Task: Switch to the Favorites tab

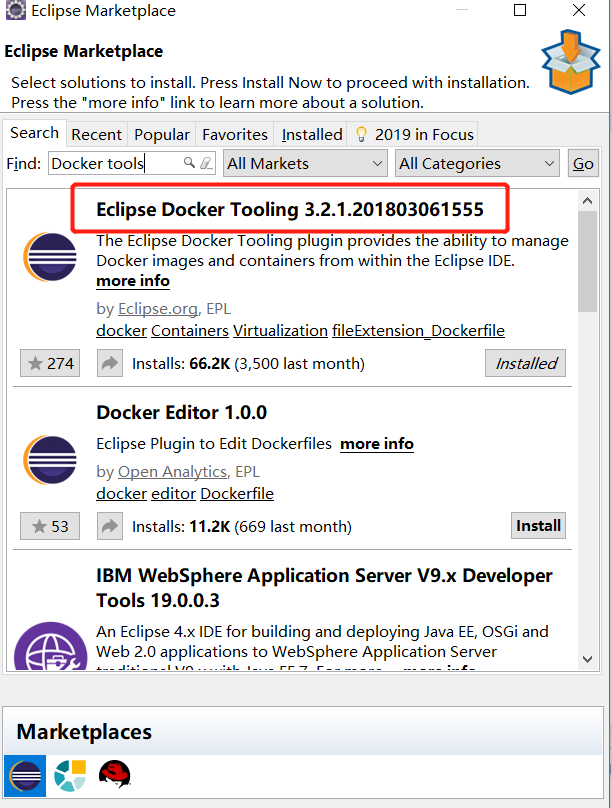Action: (x=235, y=134)
